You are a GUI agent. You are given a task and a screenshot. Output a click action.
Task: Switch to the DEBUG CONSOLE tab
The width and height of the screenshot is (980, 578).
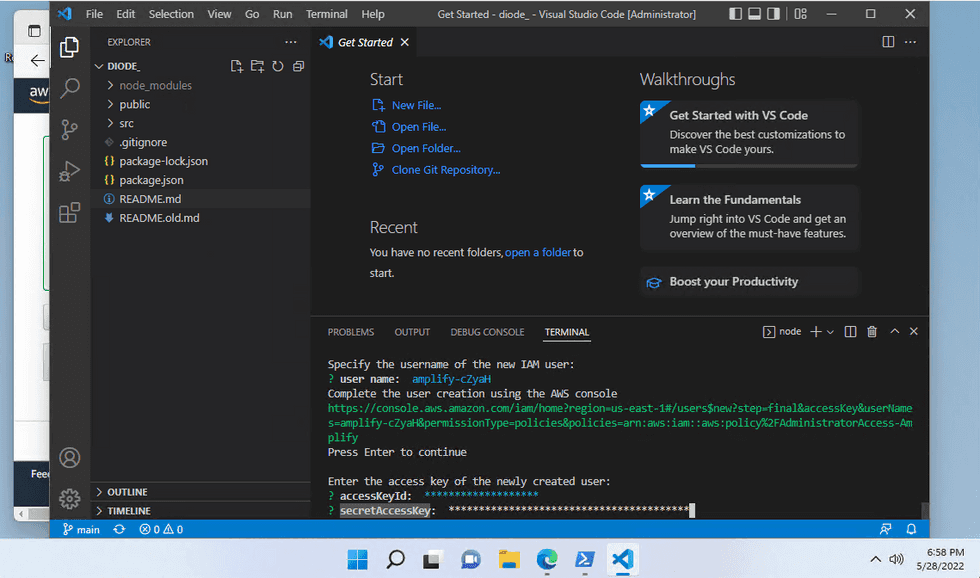point(488,332)
